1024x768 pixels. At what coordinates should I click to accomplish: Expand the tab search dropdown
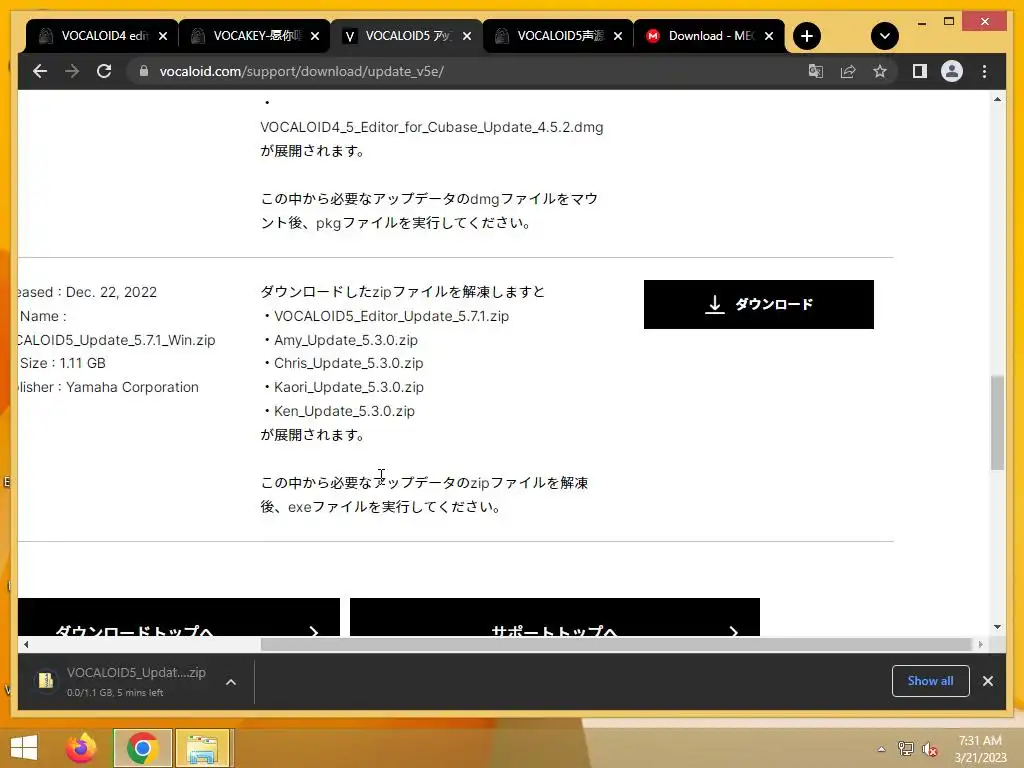pyautogui.click(x=885, y=36)
